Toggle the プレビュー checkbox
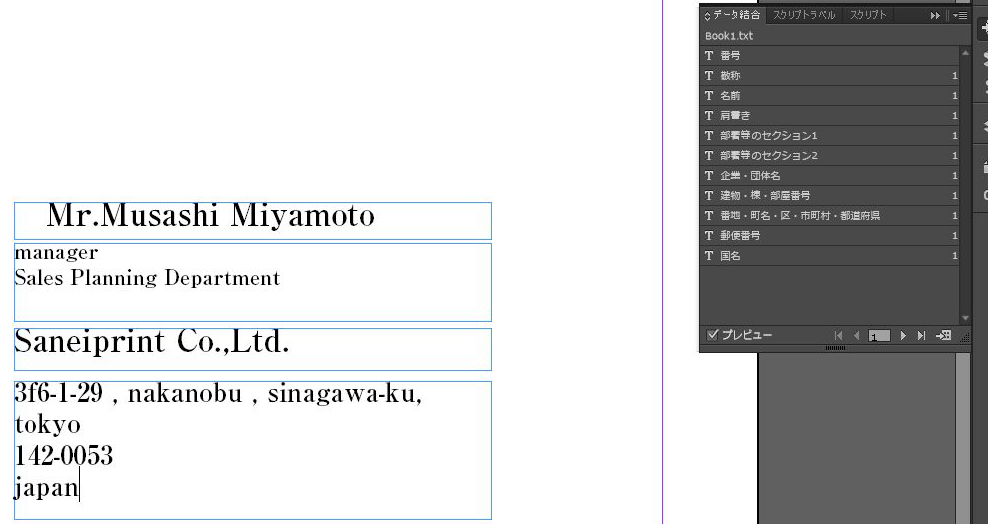The width and height of the screenshot is (988, 524). click(712, 334)
